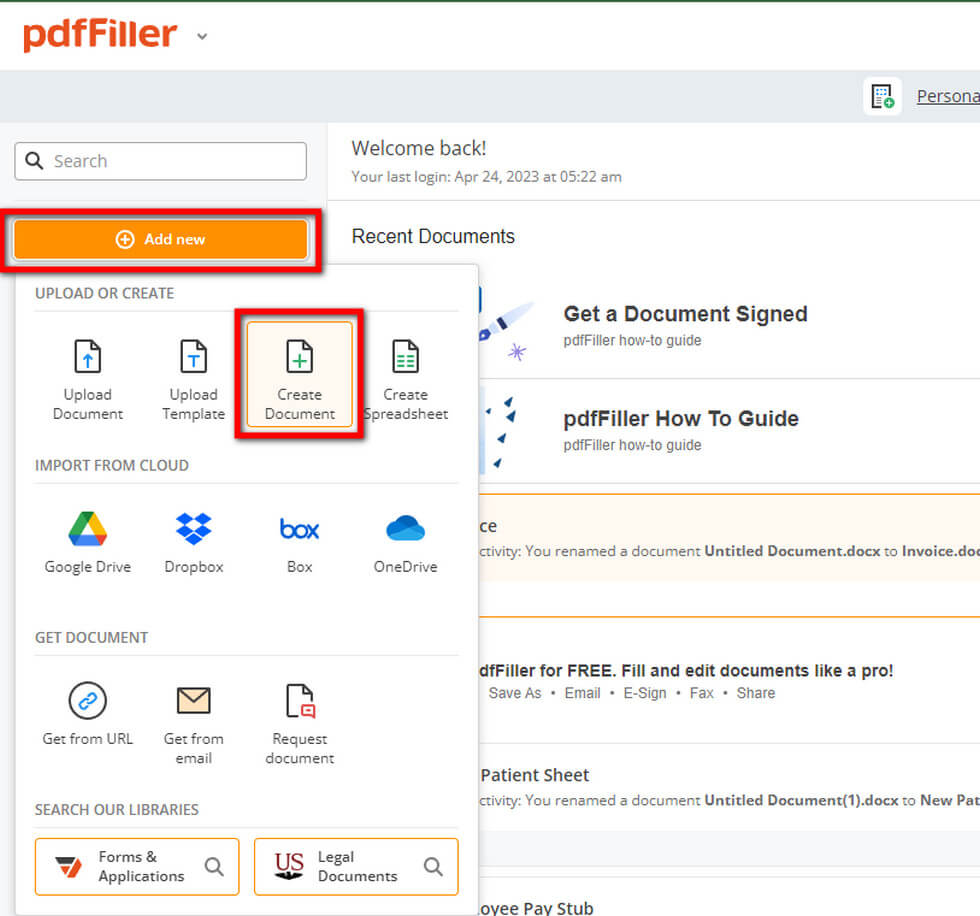Choose Get from email
This screenshot has height=916, width=980.
(193, 715)
